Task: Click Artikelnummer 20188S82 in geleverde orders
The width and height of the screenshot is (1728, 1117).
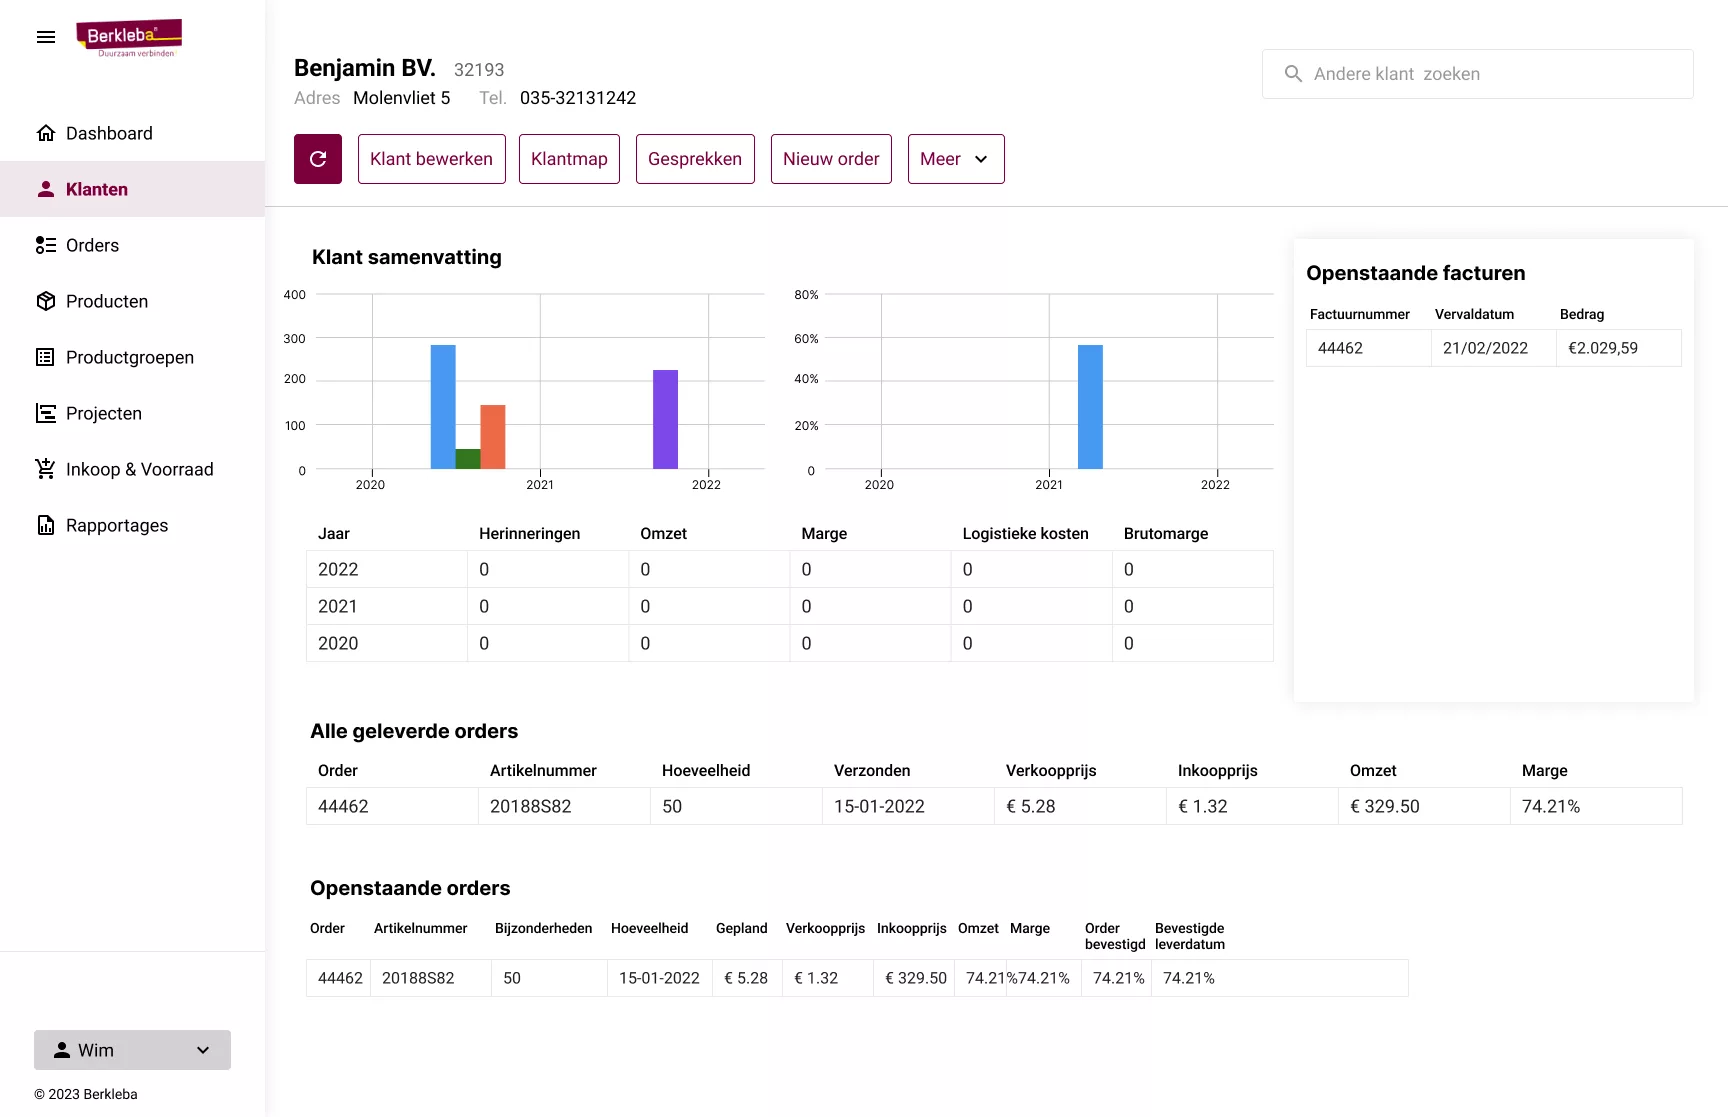Action: 531,806
